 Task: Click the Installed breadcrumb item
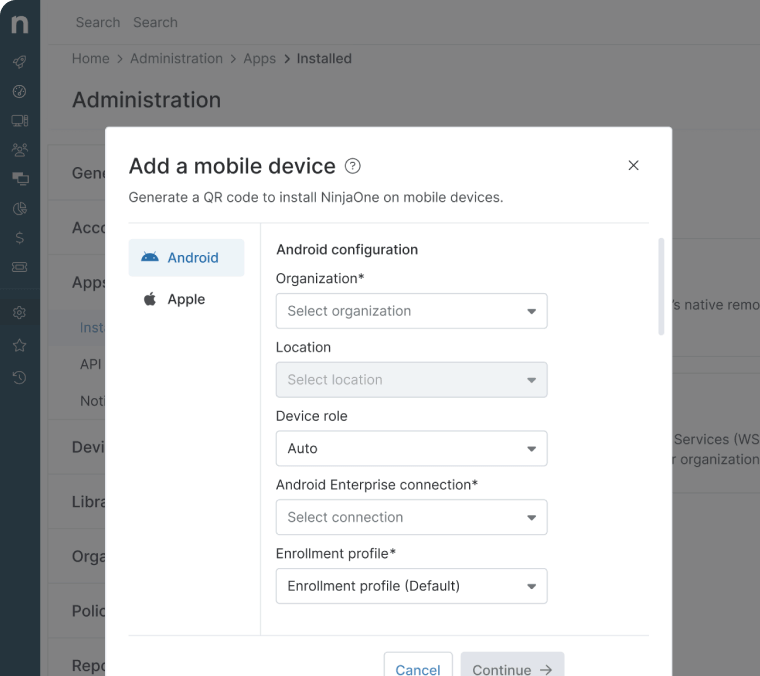coord(324,59)
